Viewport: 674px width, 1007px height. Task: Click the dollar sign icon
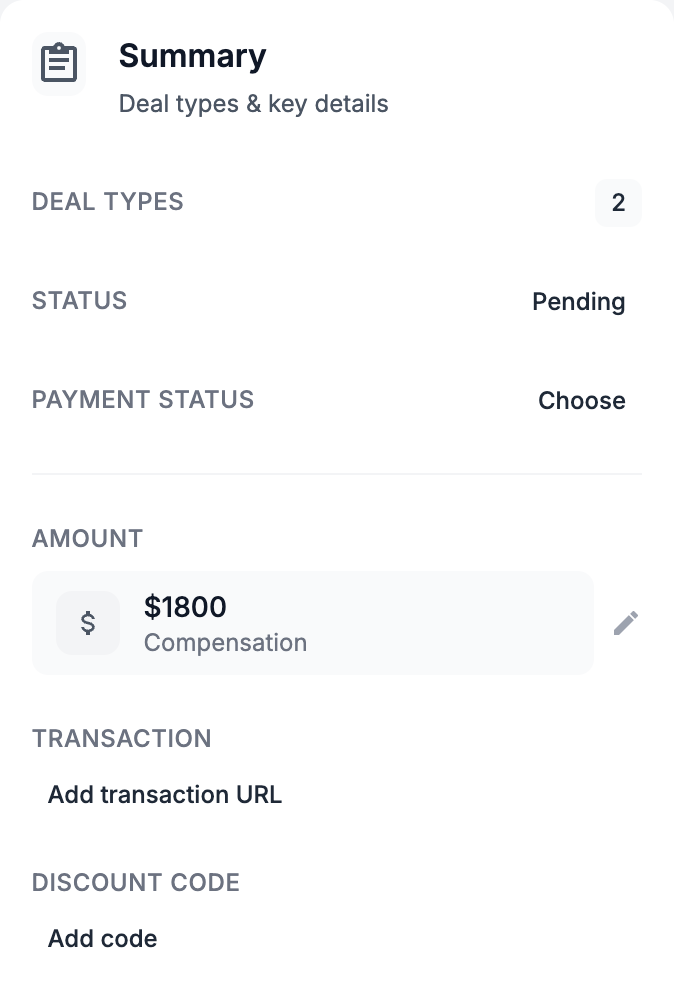[x=88, y=623]
